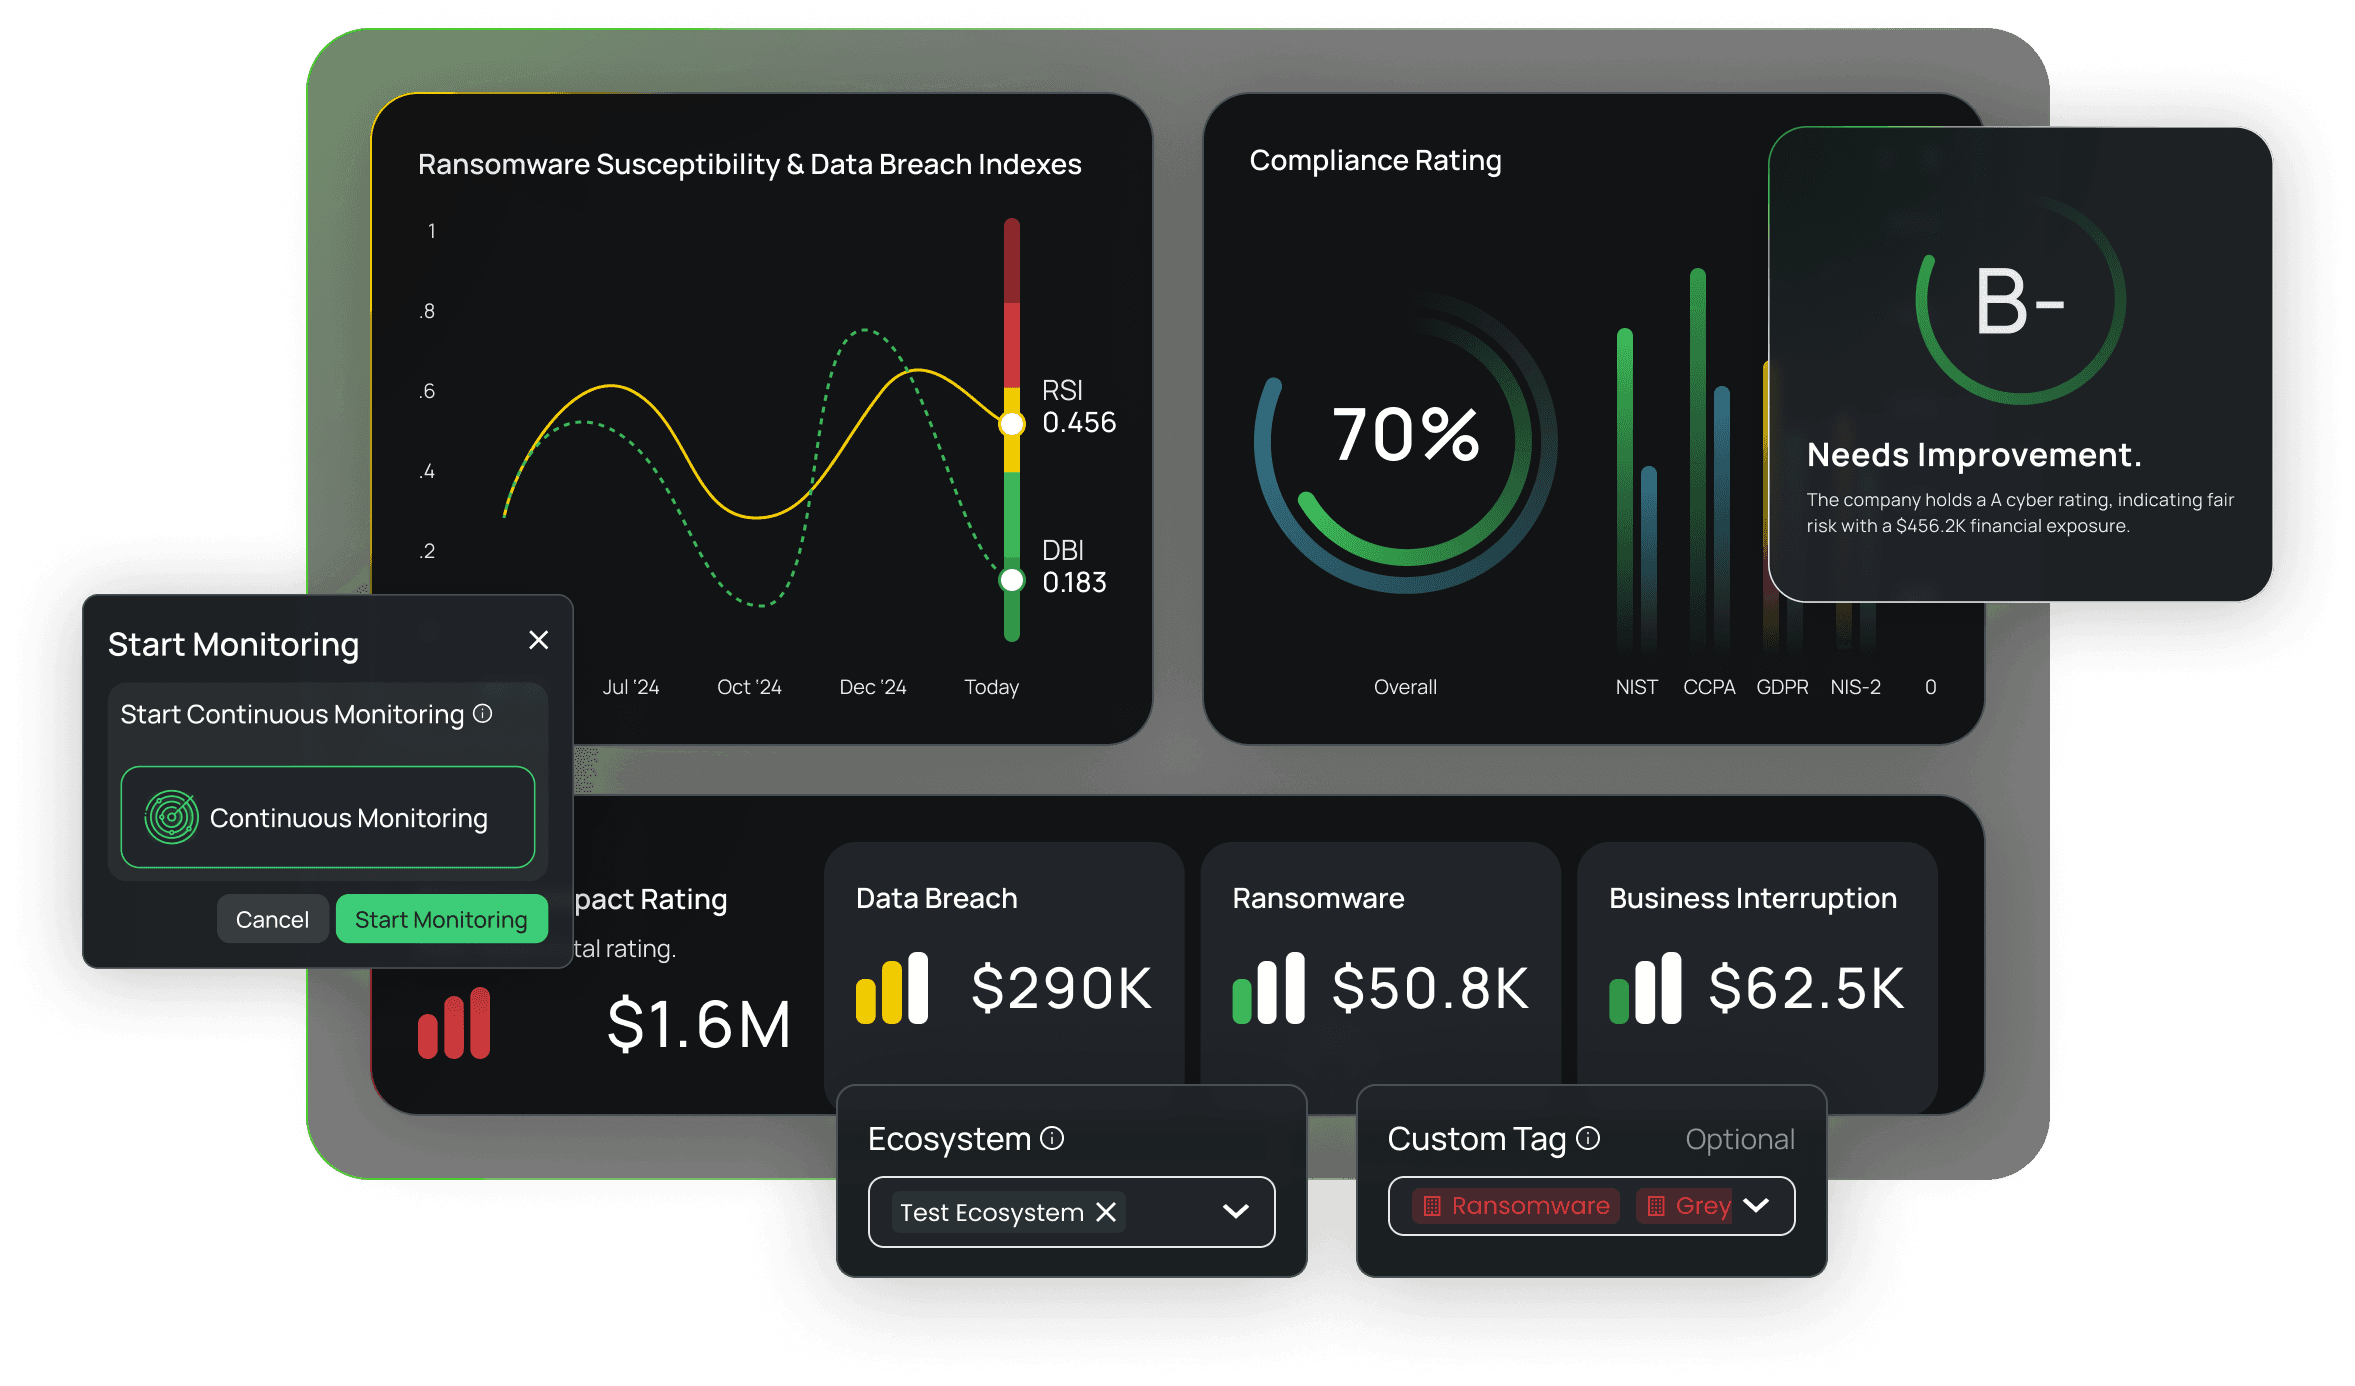This screenshot has height=1386, width=2355.
Task: Click the Ransomware card green bars icon
Action: point(1268,989)
